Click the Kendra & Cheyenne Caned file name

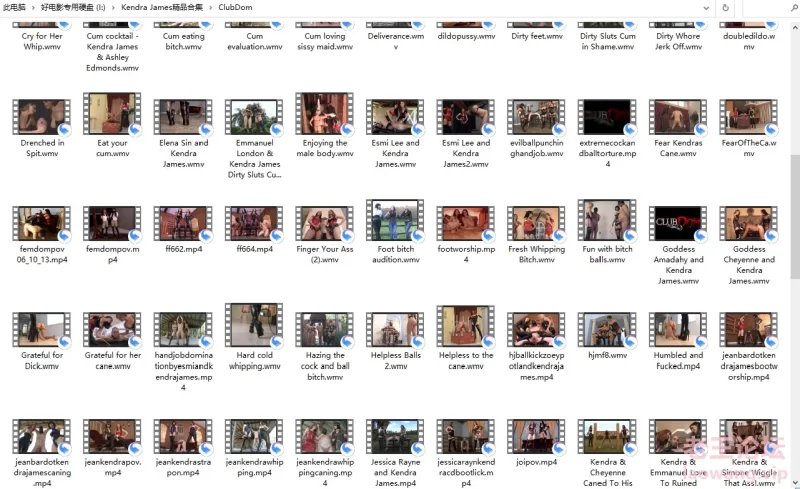pyautogui.click(x=608, y=472)
